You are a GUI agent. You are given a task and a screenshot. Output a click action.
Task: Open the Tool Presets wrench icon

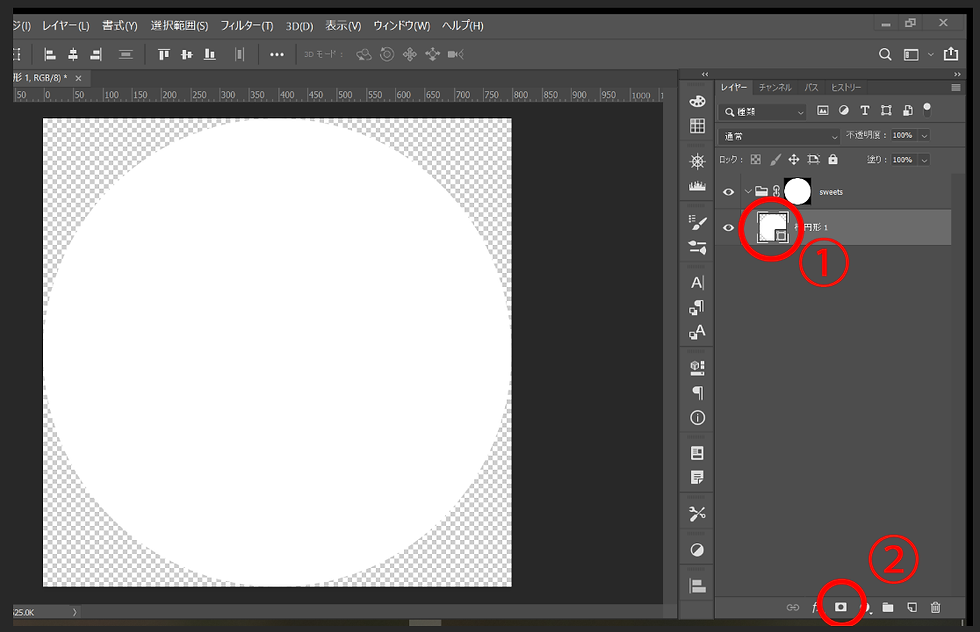(698, 514)
